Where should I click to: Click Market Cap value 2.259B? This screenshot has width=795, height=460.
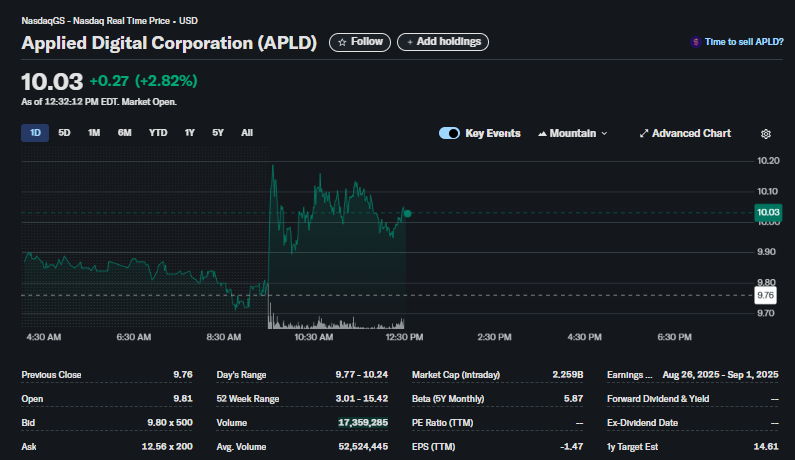pos(568,375)
